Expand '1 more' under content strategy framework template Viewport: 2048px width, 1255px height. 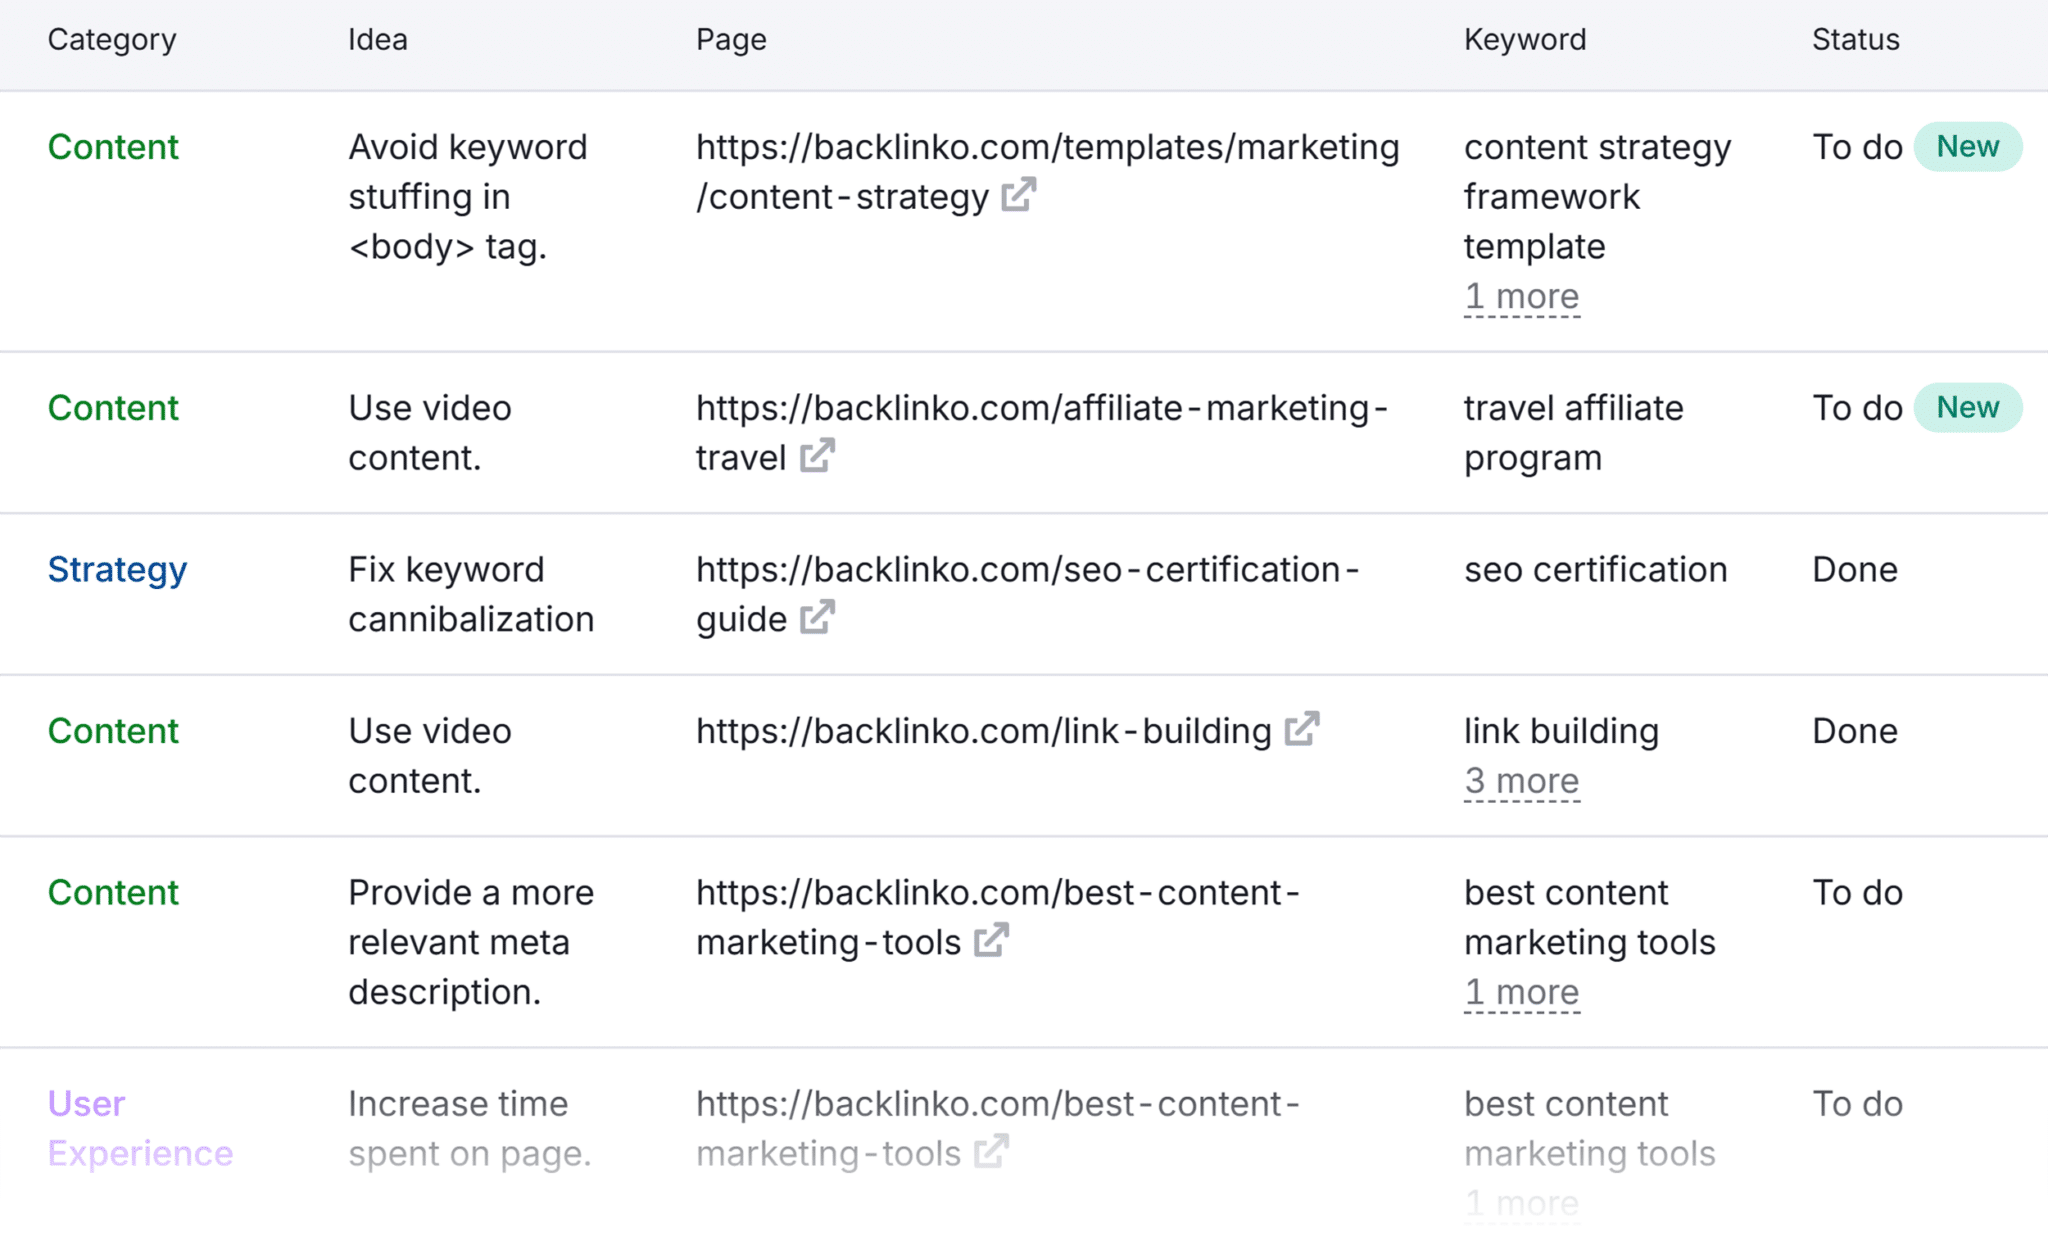(x=1522, y=297)
